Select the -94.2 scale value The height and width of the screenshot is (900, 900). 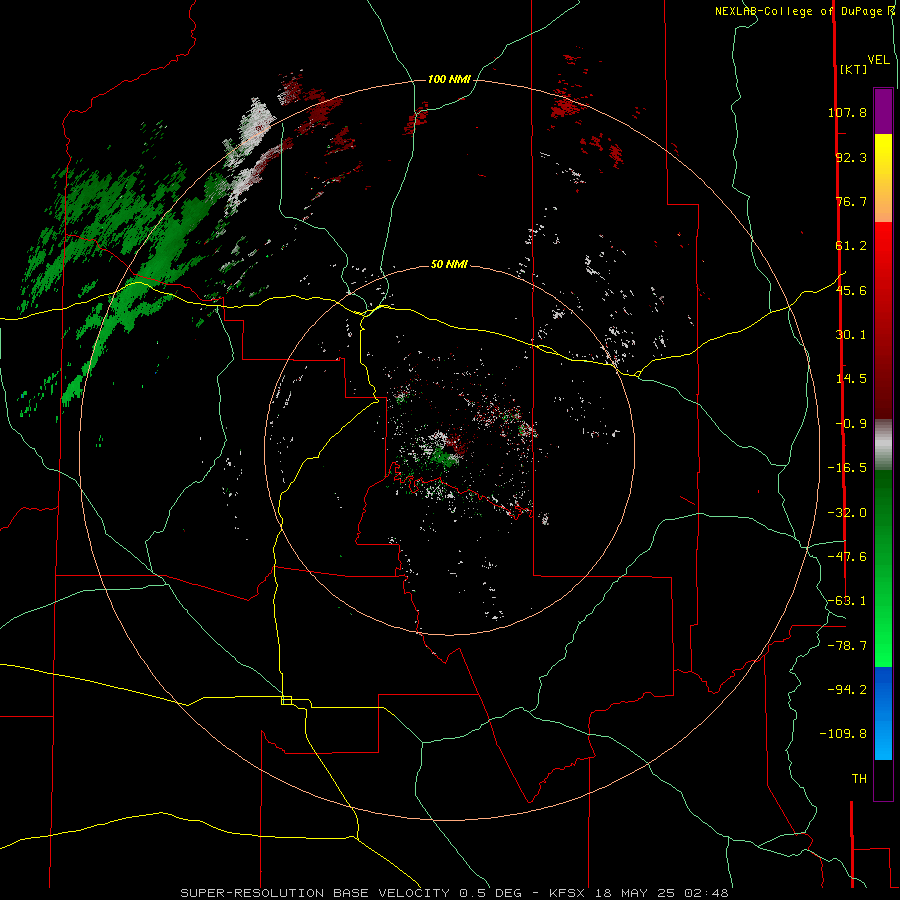click(847, 689)
